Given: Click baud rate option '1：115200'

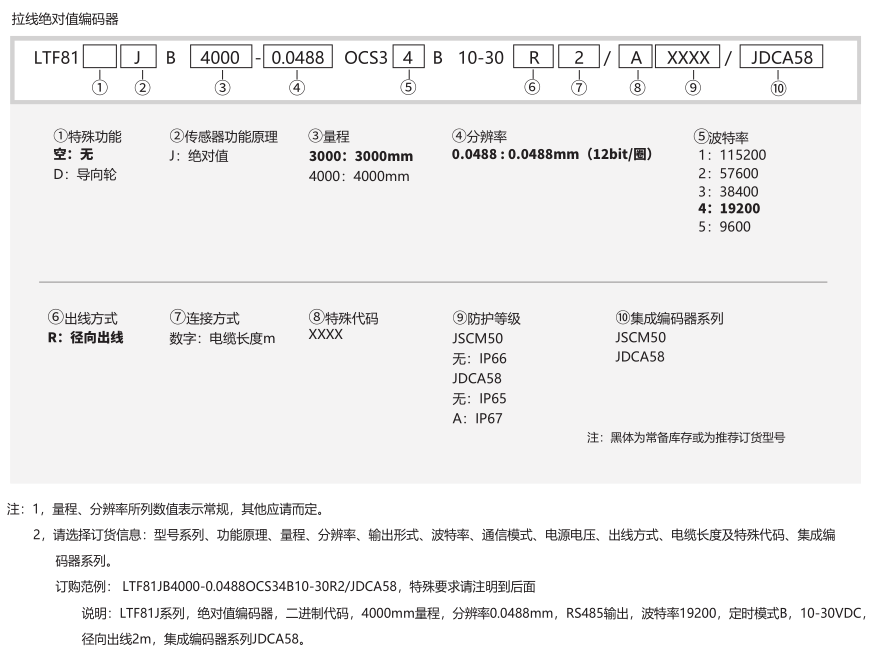Looking at the screenshot, I should (732, 155).
